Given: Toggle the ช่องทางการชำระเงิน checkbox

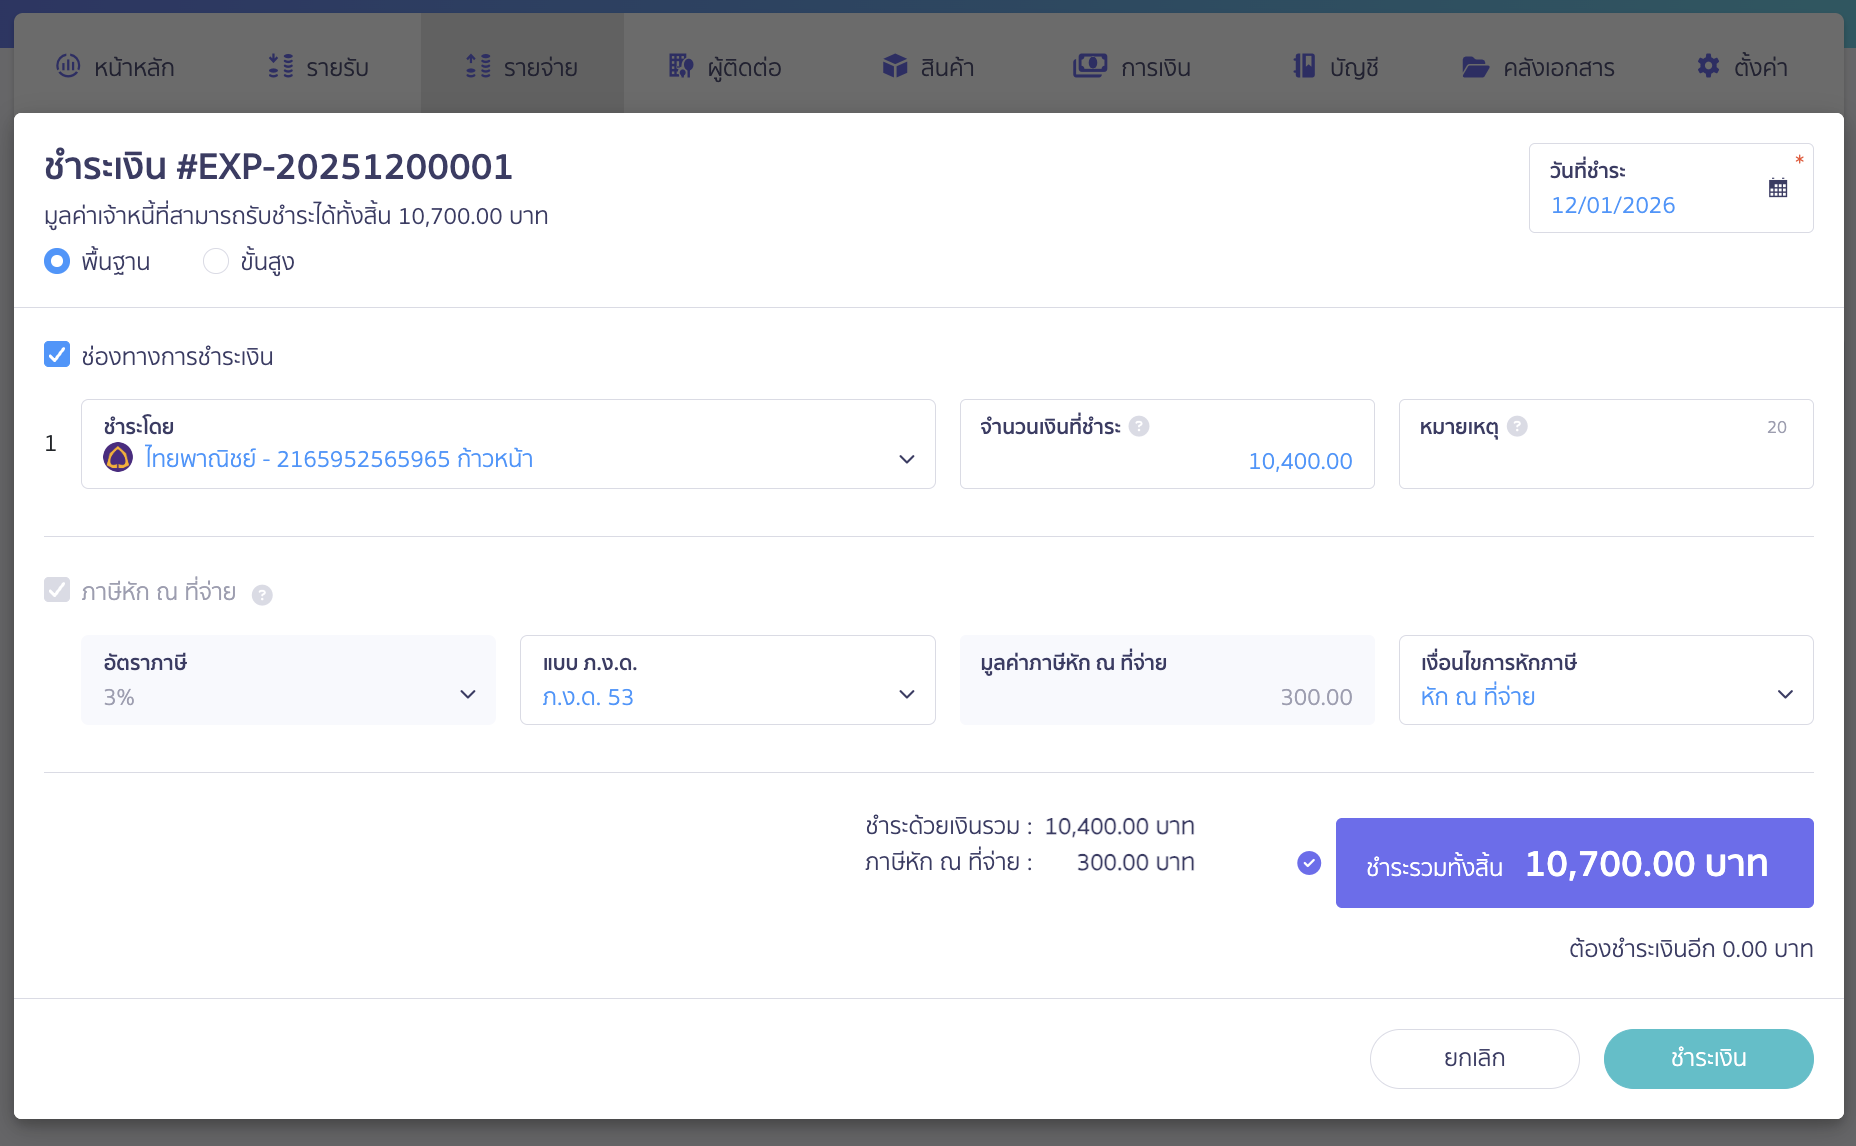Looking at the screenshot, I should point(57,355).
